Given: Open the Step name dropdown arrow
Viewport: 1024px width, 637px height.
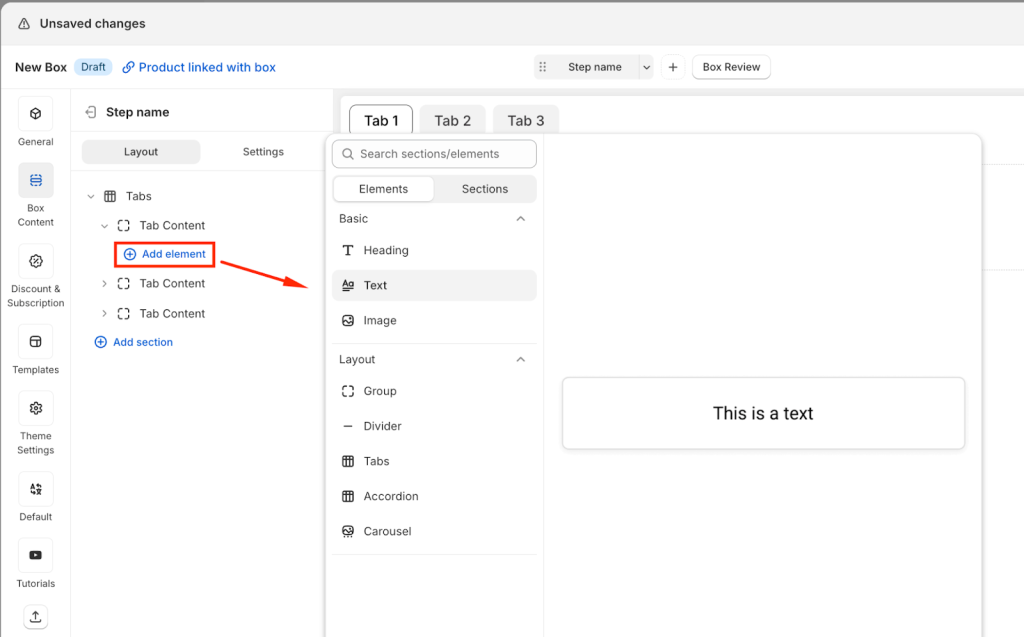Looking at the screenshot, I should point(646,67).
